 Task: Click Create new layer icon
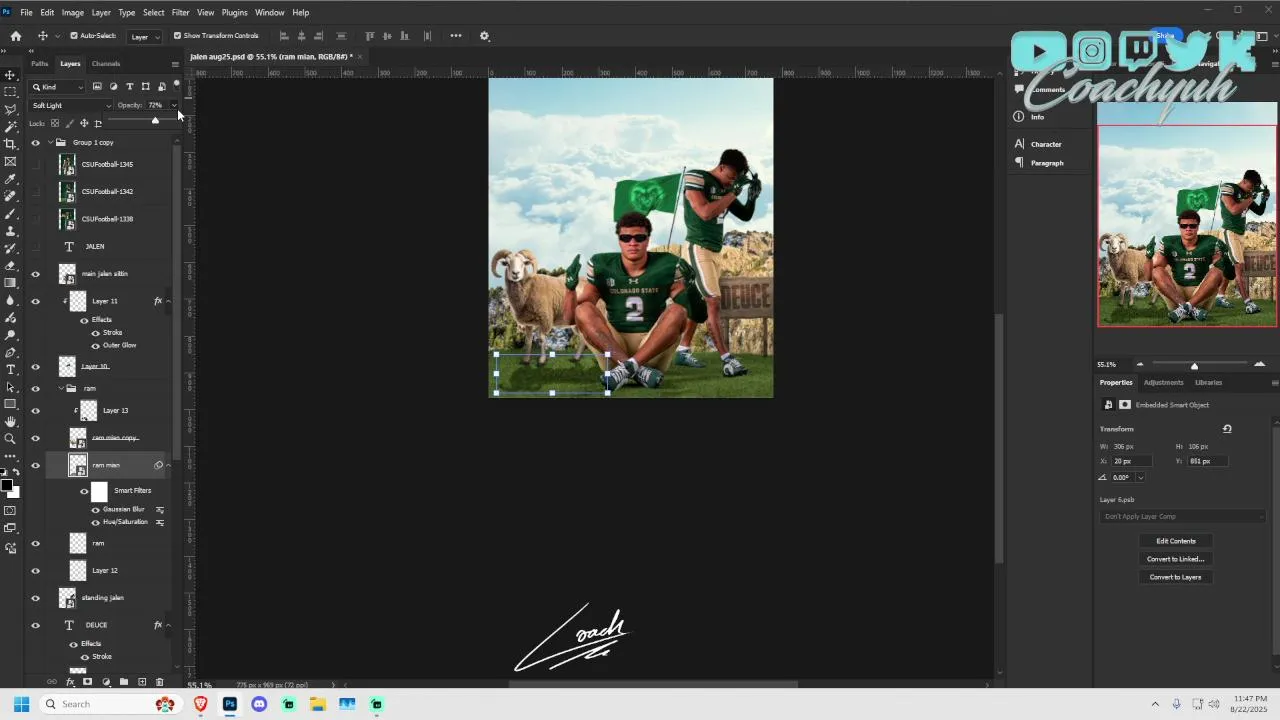[x=141, y=682]
